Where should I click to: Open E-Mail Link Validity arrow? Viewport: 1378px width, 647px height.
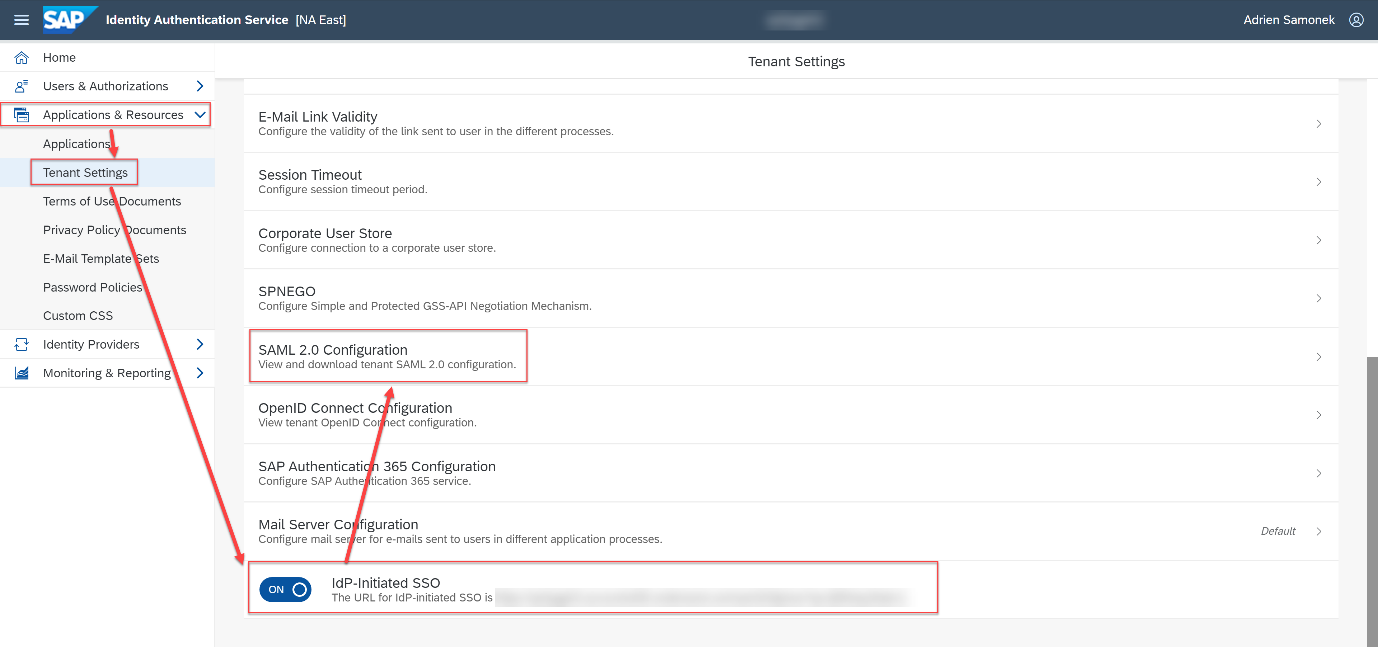[x=1319, y=124]
